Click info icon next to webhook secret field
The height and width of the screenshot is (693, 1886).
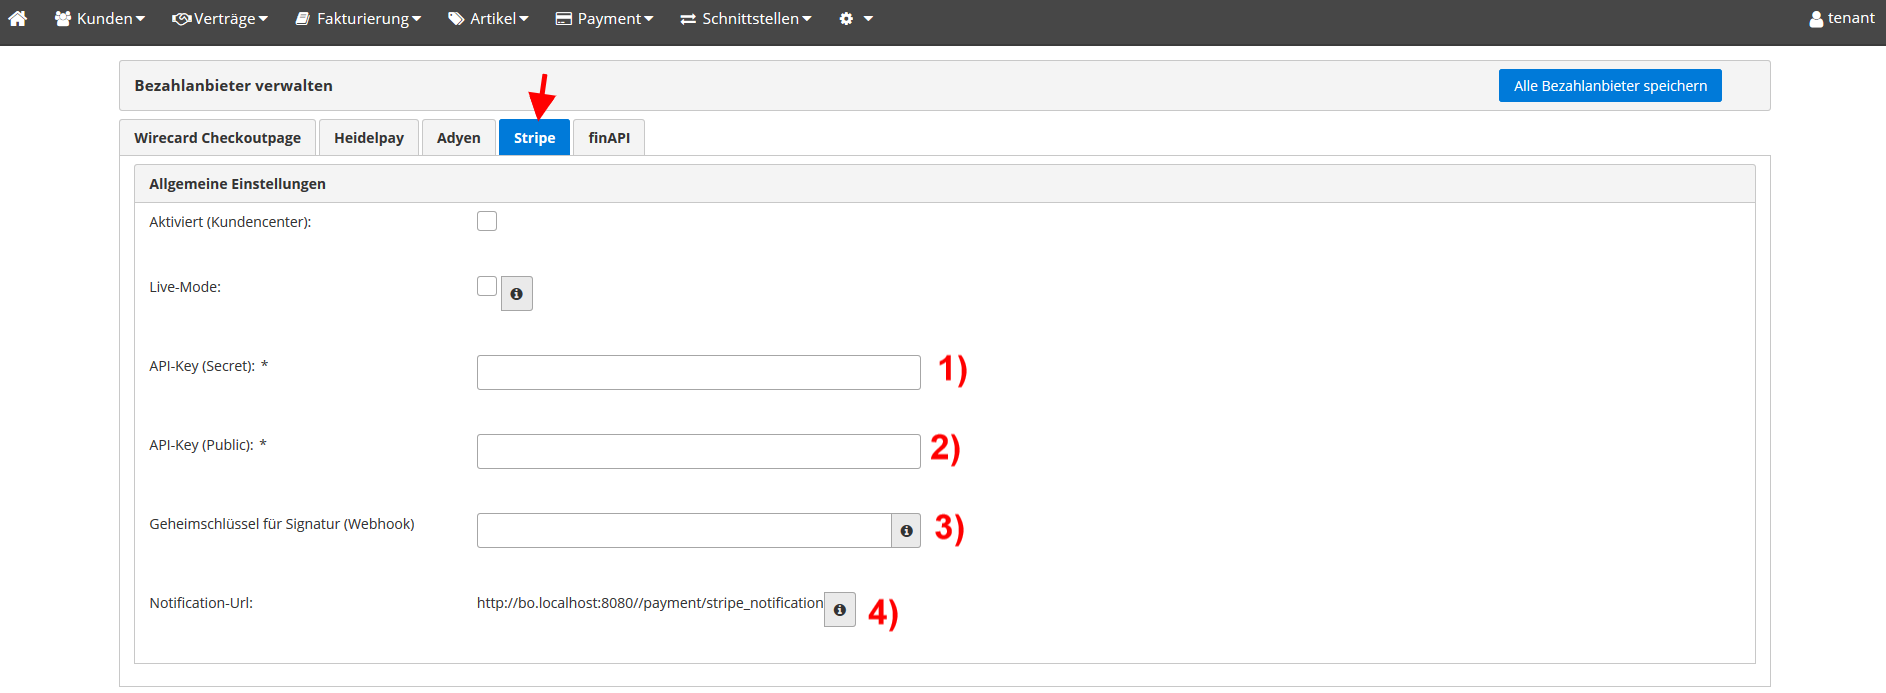pyautogui.click(x=906, y=531)
